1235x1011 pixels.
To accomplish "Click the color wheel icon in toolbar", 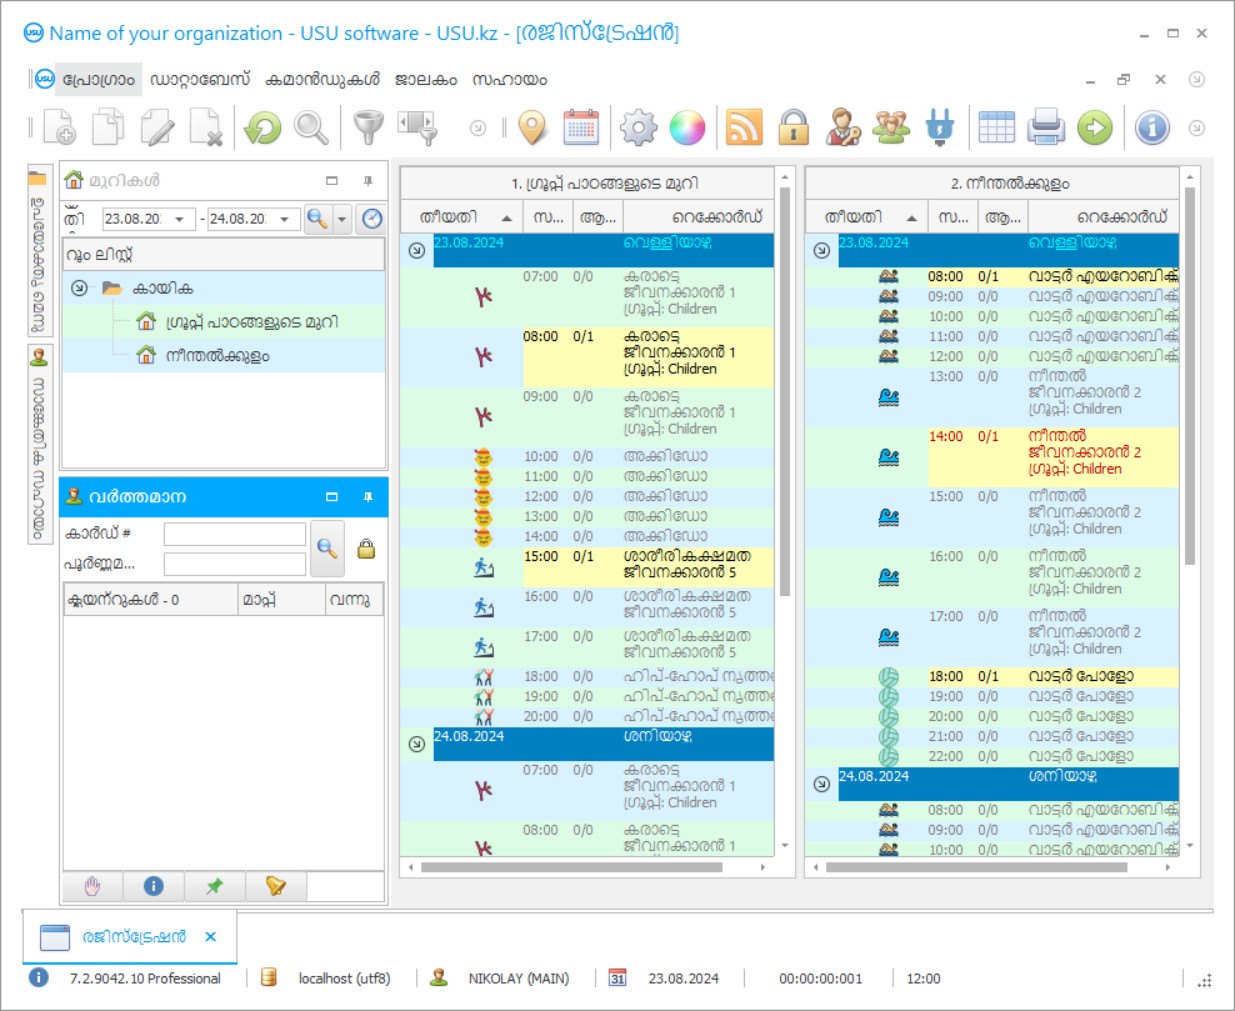I will click(x=687, y=128).
